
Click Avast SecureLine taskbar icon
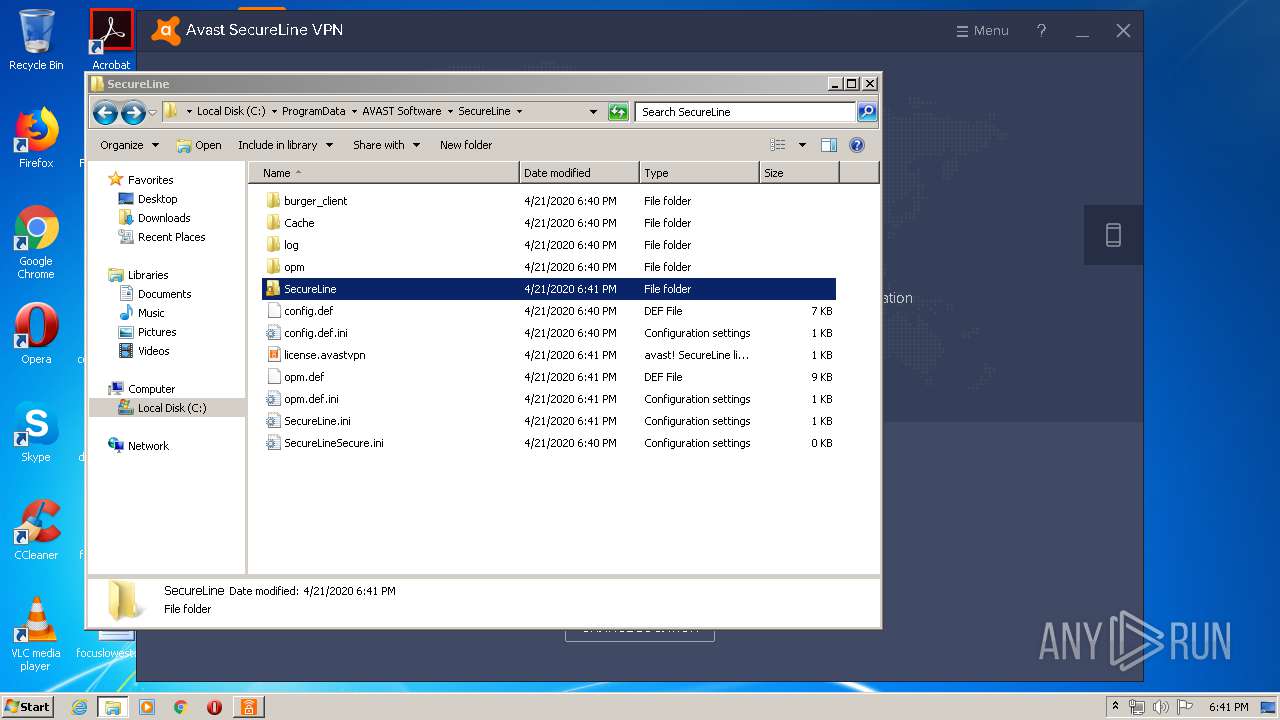point(248,707)
